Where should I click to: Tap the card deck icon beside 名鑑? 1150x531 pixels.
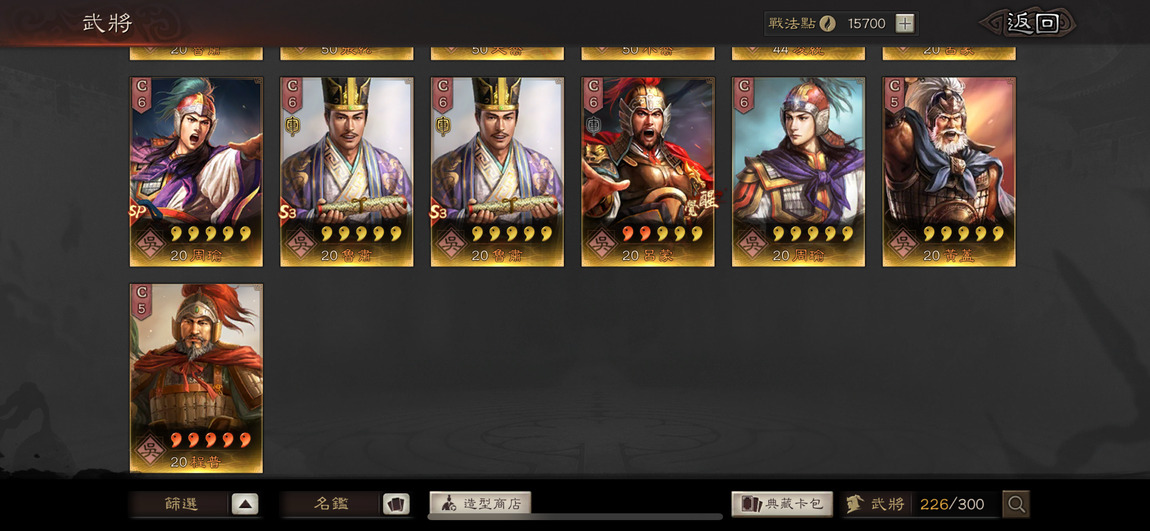[x=395, y=504]
